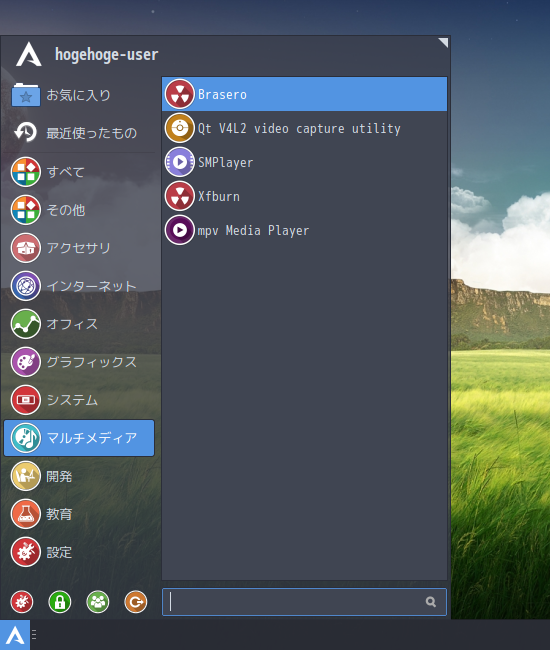Open the アクセサリ accessories category
The width and height of the screenshot is (550, 650).
click(x=79, y=248)
